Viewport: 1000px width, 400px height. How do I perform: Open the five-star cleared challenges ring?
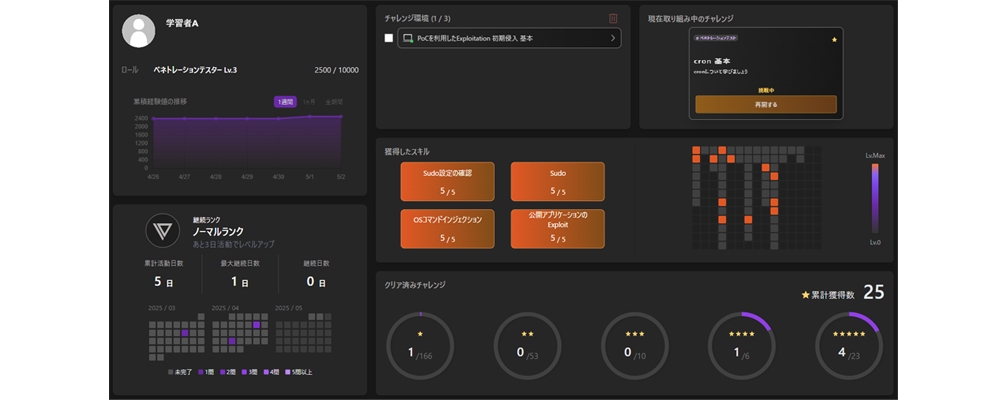coord(848,345)
